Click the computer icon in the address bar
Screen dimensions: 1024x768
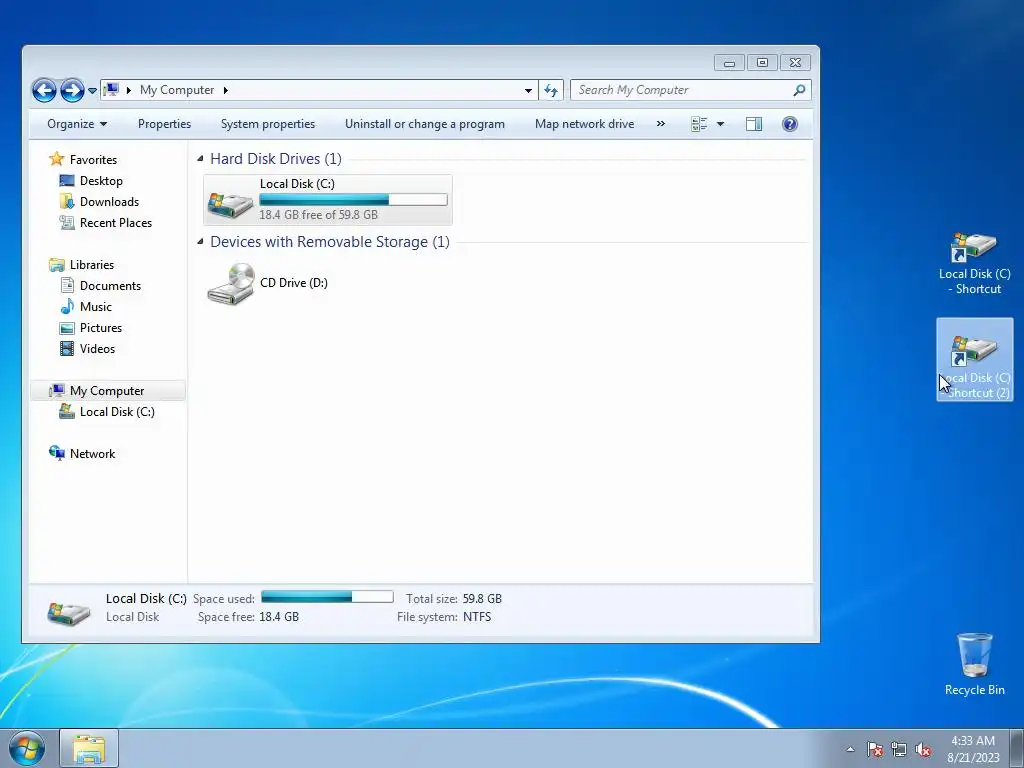[x=112, y=89]
